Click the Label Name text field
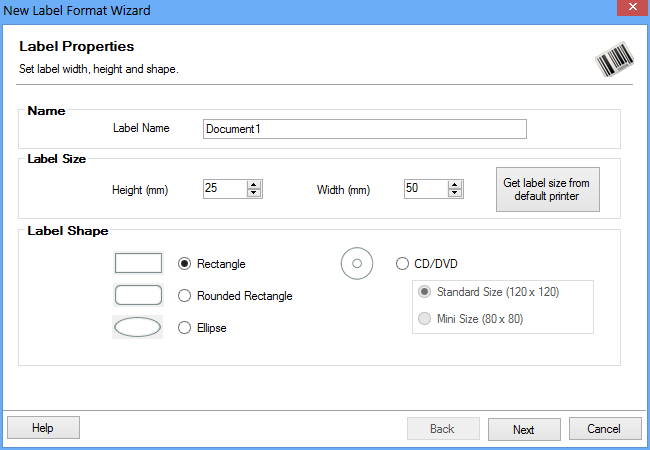Screen dimensions: 650x450 tap(364, 129)
